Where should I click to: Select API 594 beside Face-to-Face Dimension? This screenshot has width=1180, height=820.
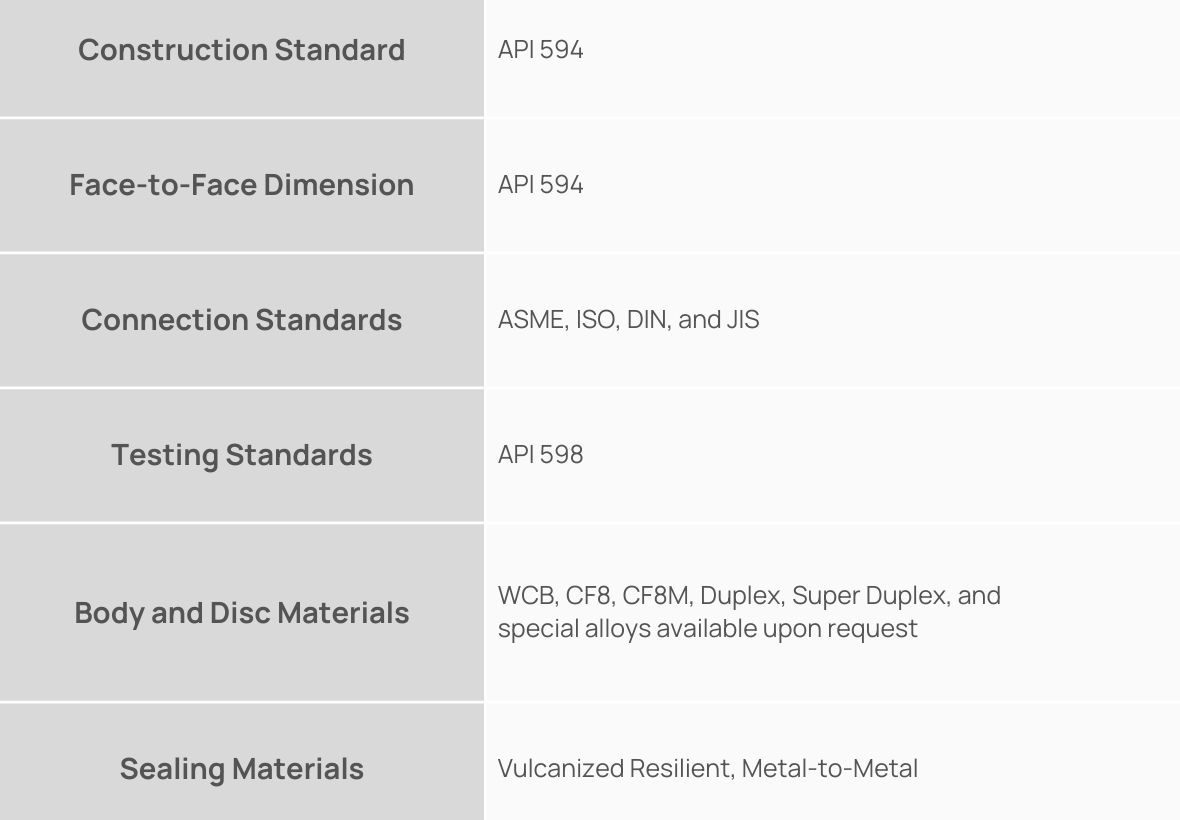pyautogui.click(x=540, y=185)
